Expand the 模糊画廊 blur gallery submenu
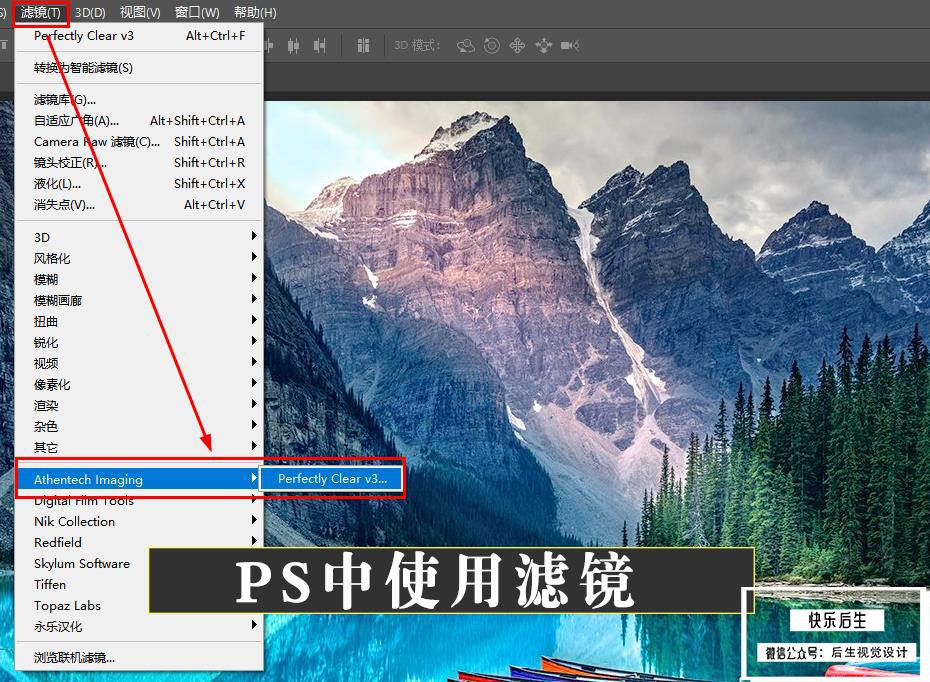930x682 pixels. pos(139,300)
